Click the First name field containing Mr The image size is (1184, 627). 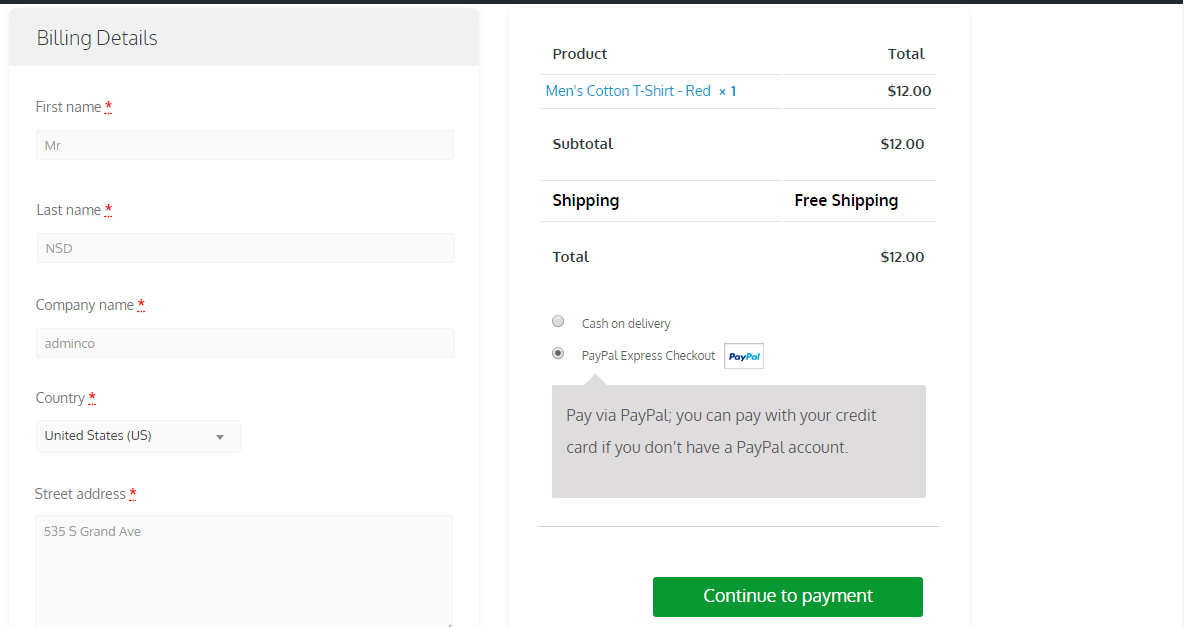coord(244,144)
